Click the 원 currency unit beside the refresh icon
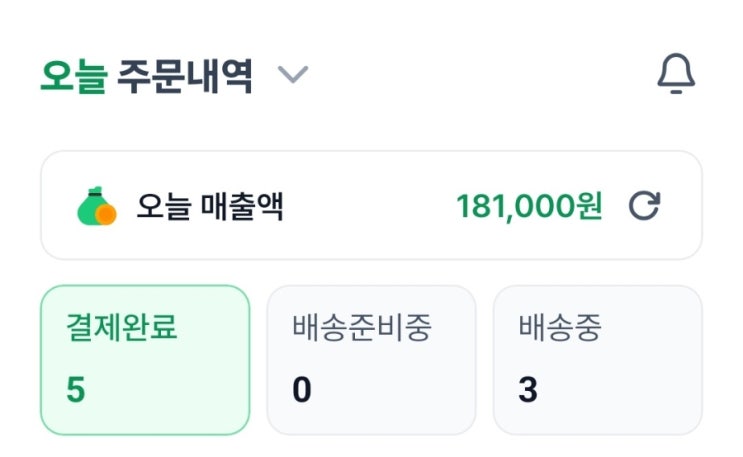The image size is (743, 457). [590, 206]
